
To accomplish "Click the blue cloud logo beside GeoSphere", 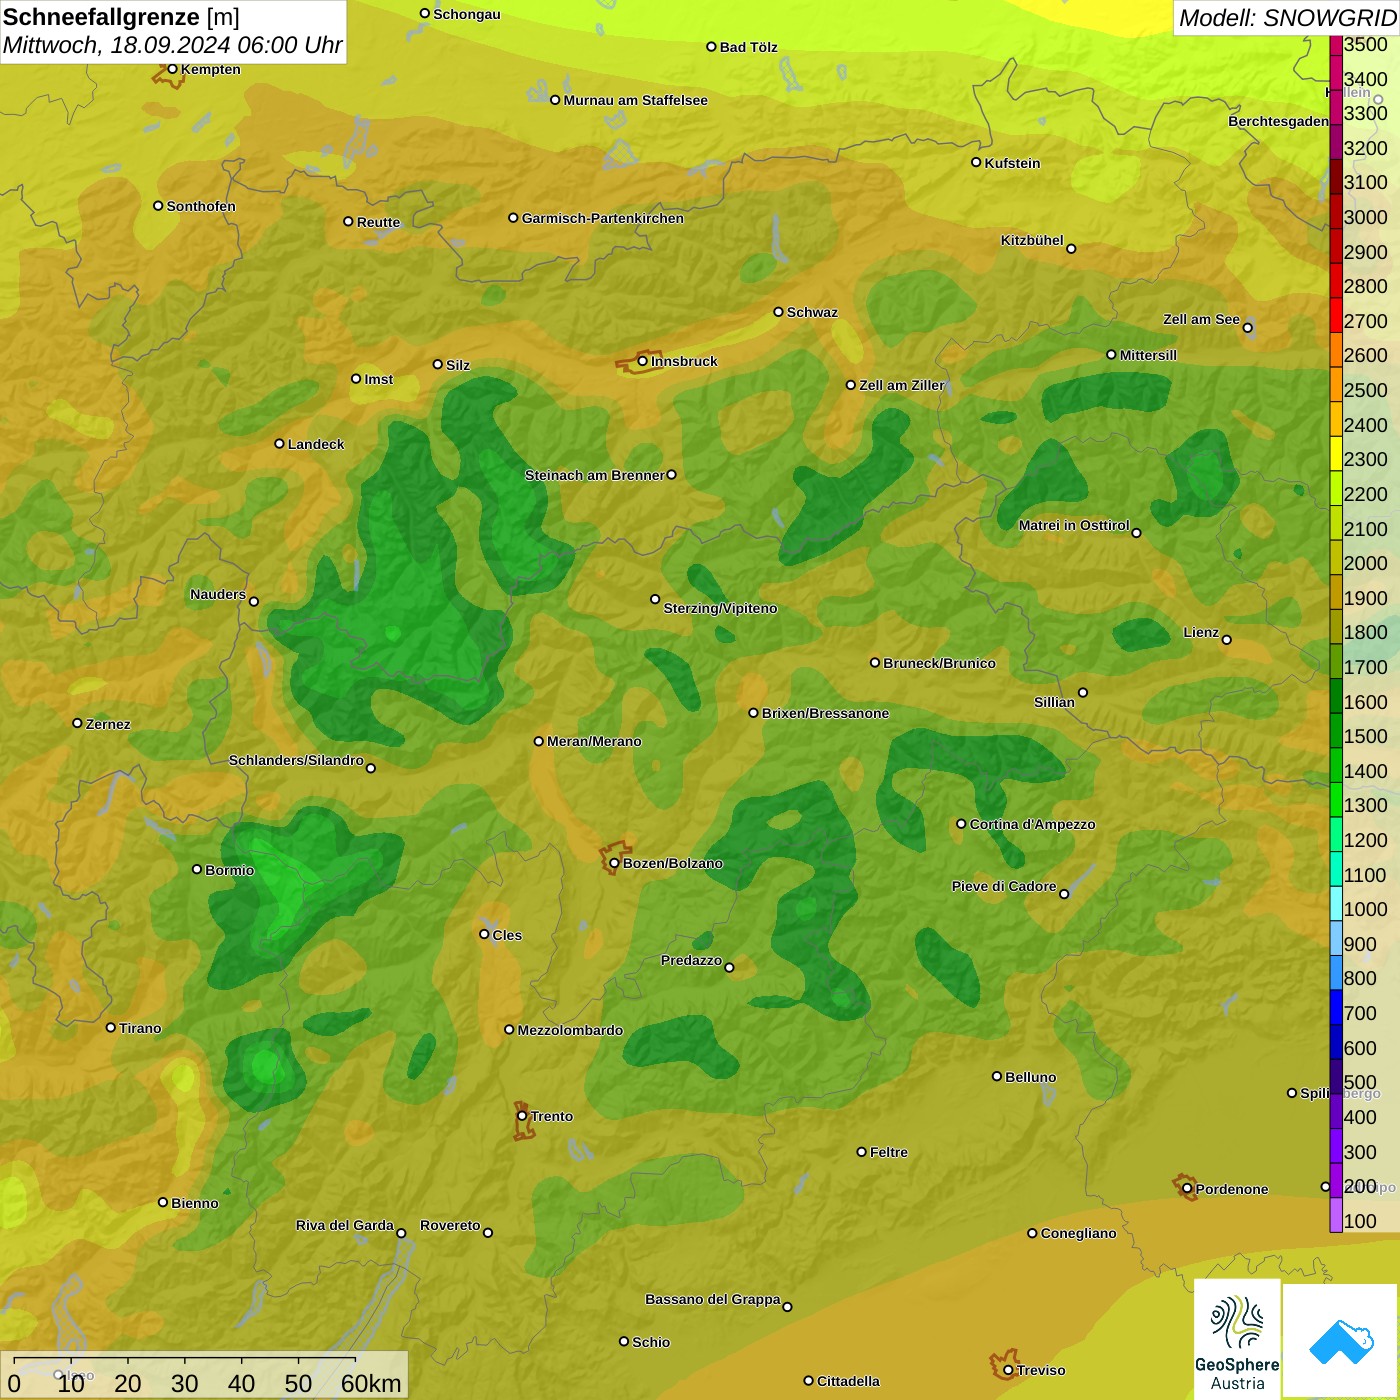I will 1341,1340.
